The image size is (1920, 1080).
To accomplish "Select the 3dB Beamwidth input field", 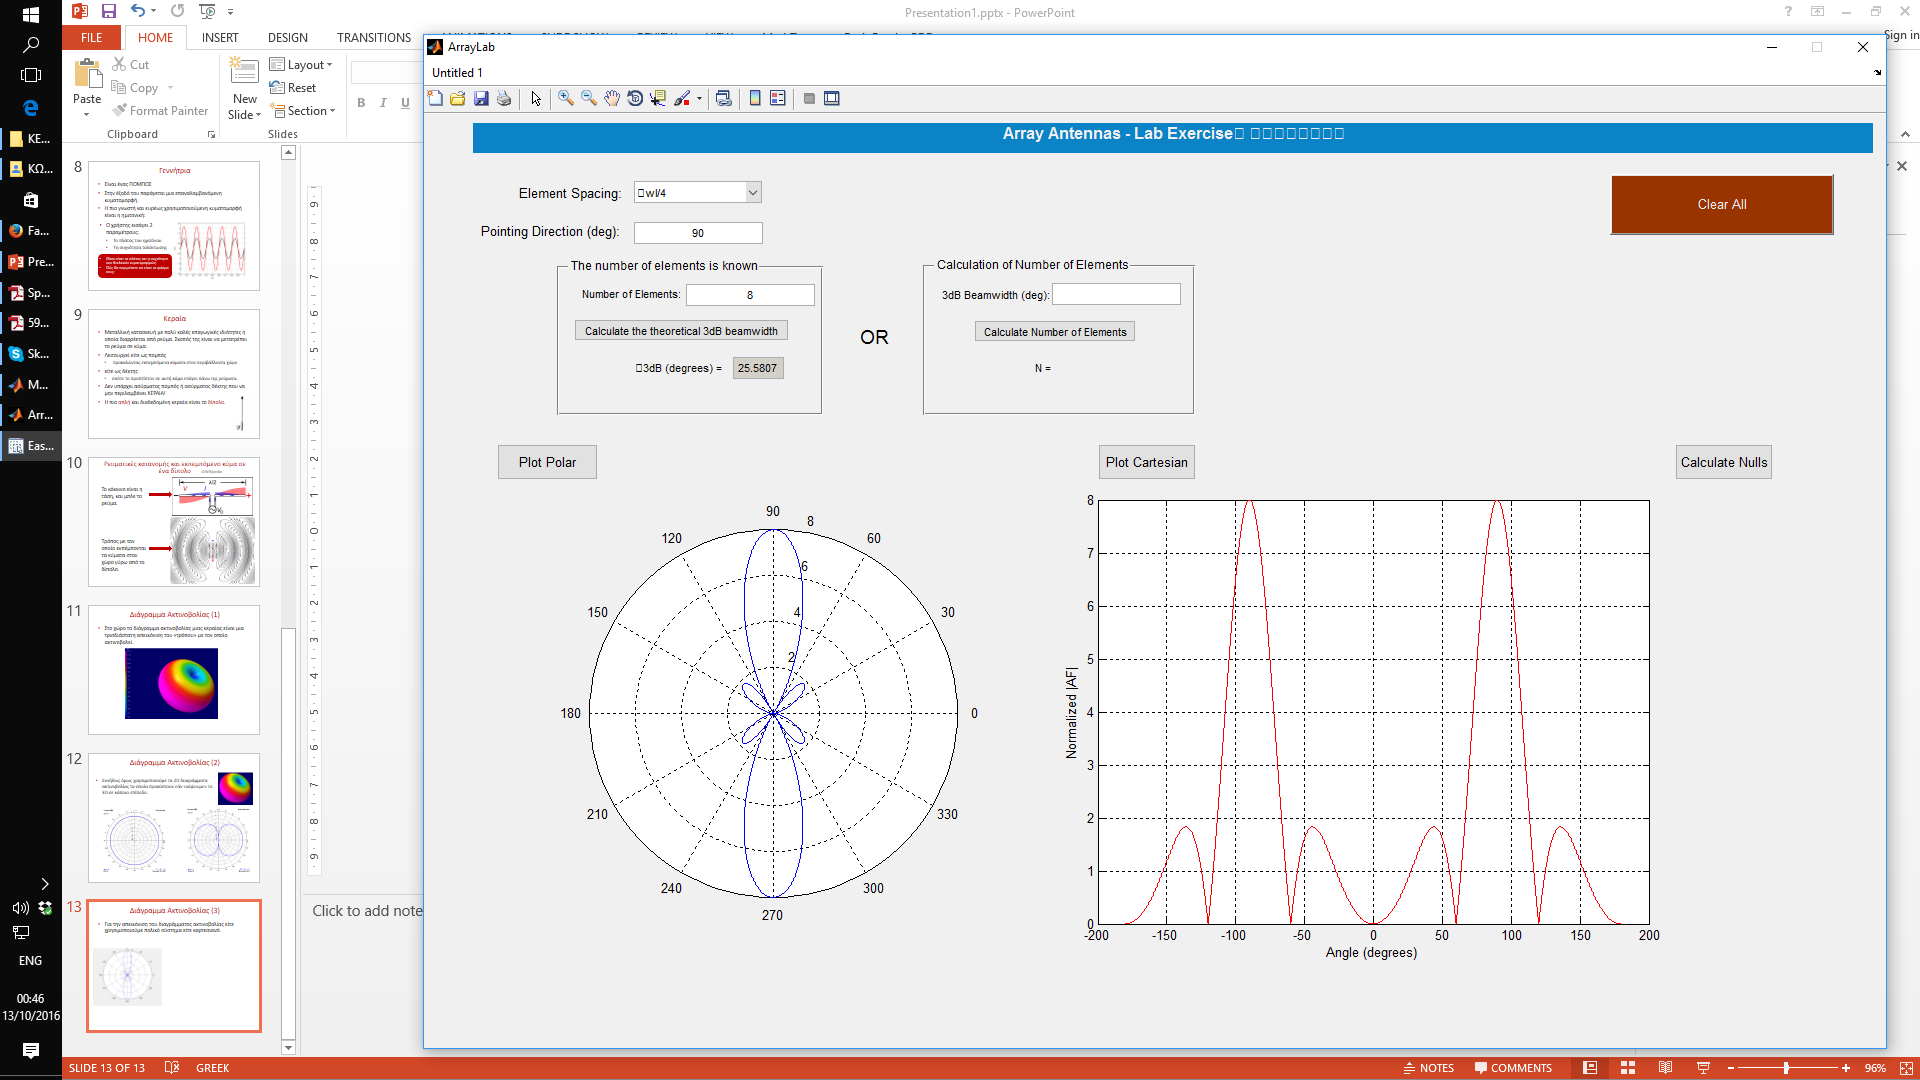I will [1116, 293].
